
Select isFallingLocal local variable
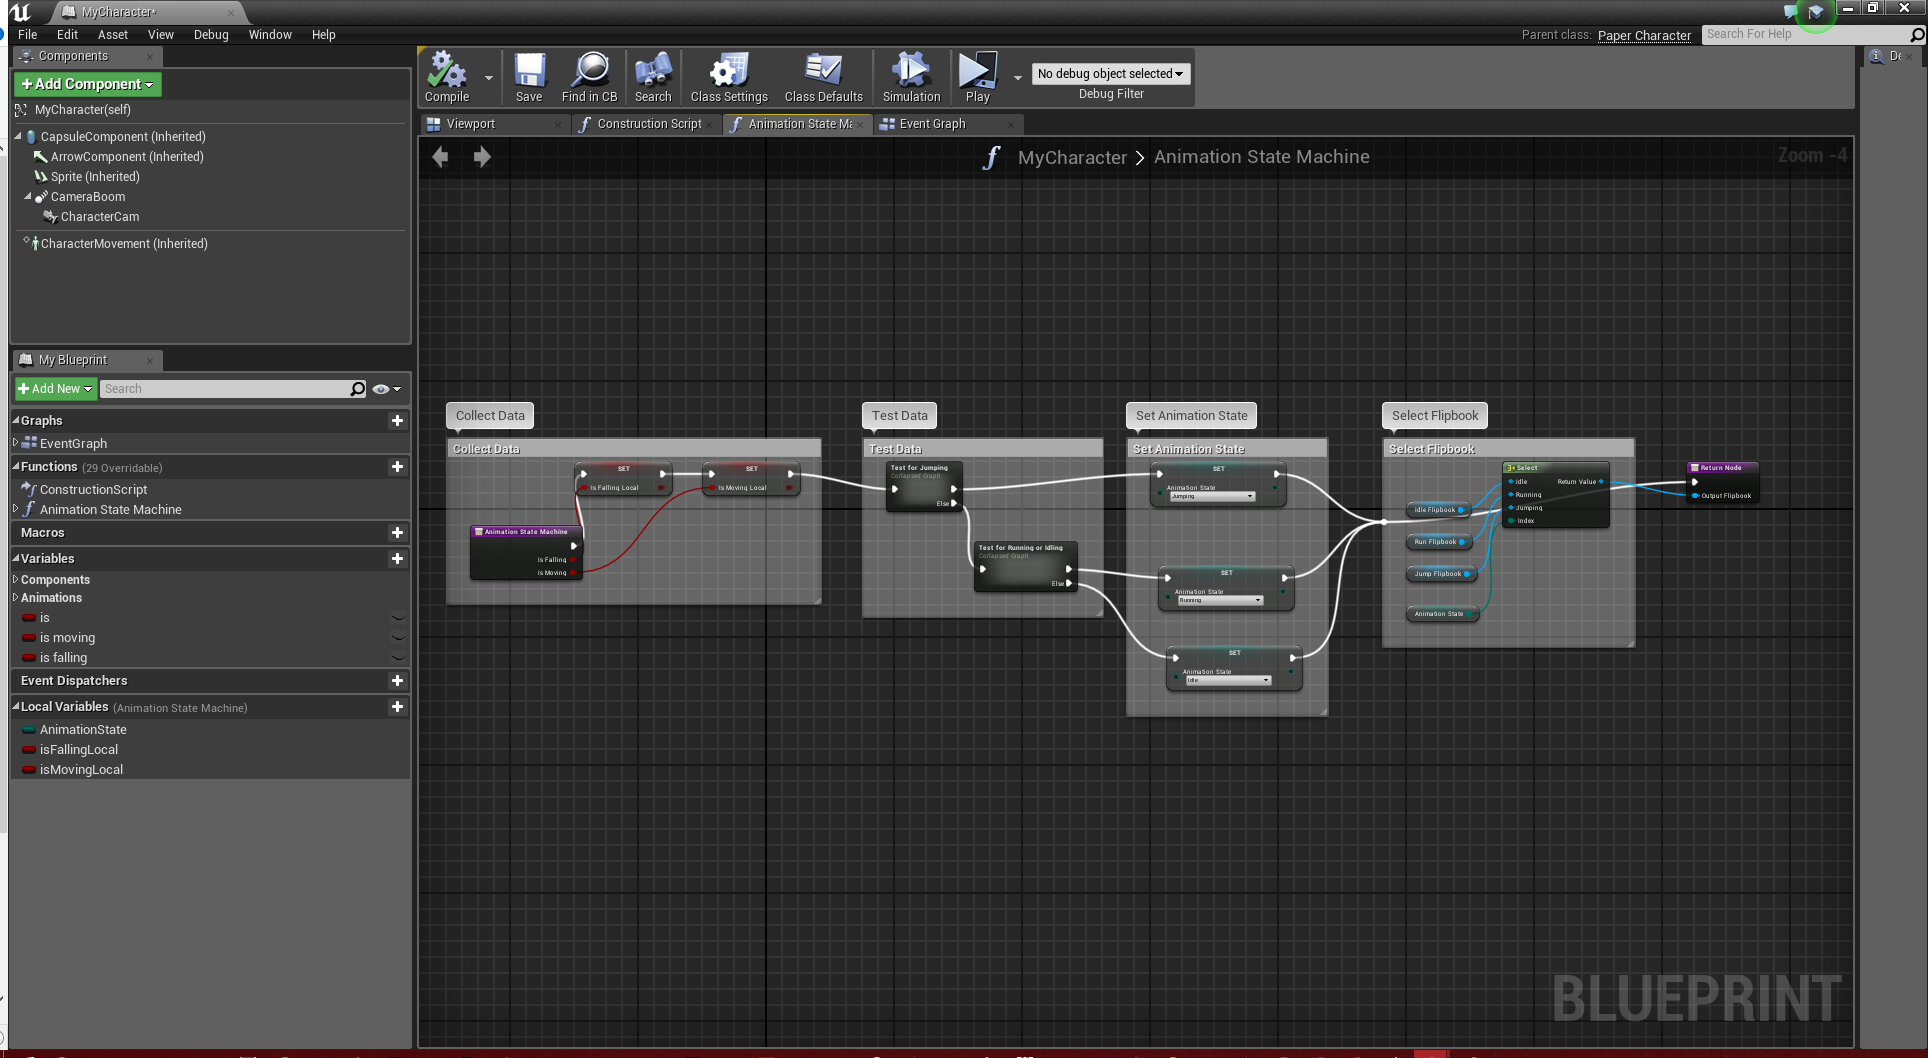(79, 749)
